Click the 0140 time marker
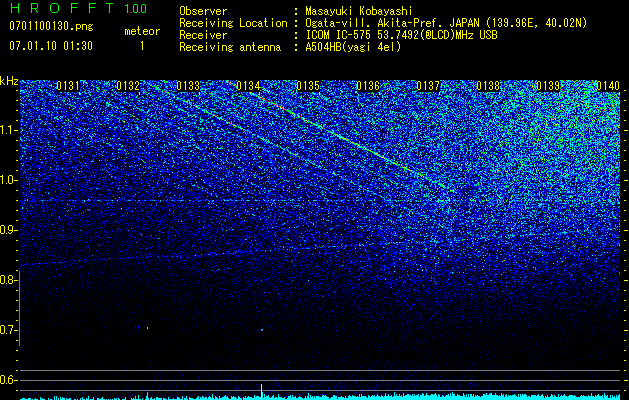The image size is (629, 400). 608,86
